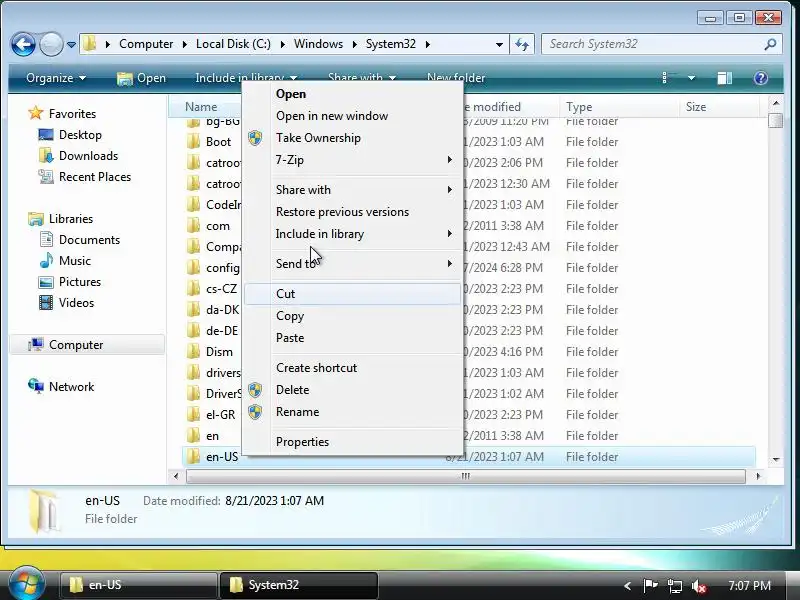Expand the Organize menu
The image size is (800, 600).
click(x=56, y=78)
